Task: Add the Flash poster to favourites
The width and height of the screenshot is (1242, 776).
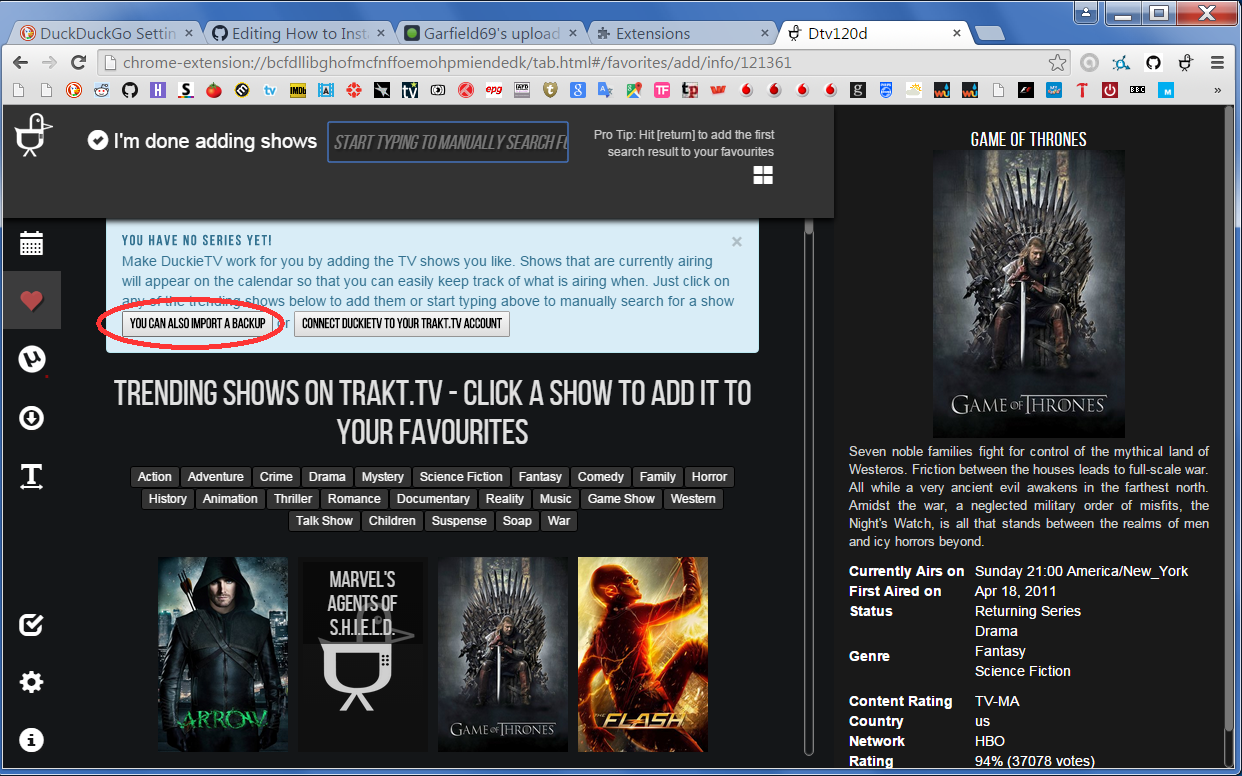Action: point(643,655)
